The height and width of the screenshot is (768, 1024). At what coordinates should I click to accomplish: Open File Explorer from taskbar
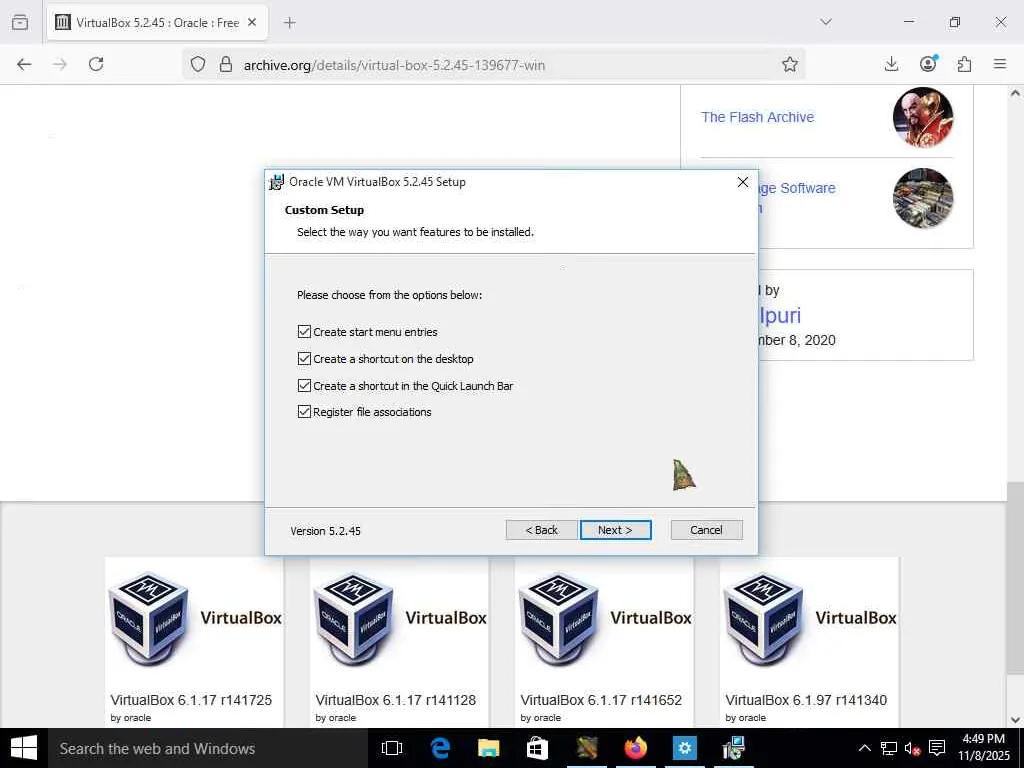tap(488, 748)
